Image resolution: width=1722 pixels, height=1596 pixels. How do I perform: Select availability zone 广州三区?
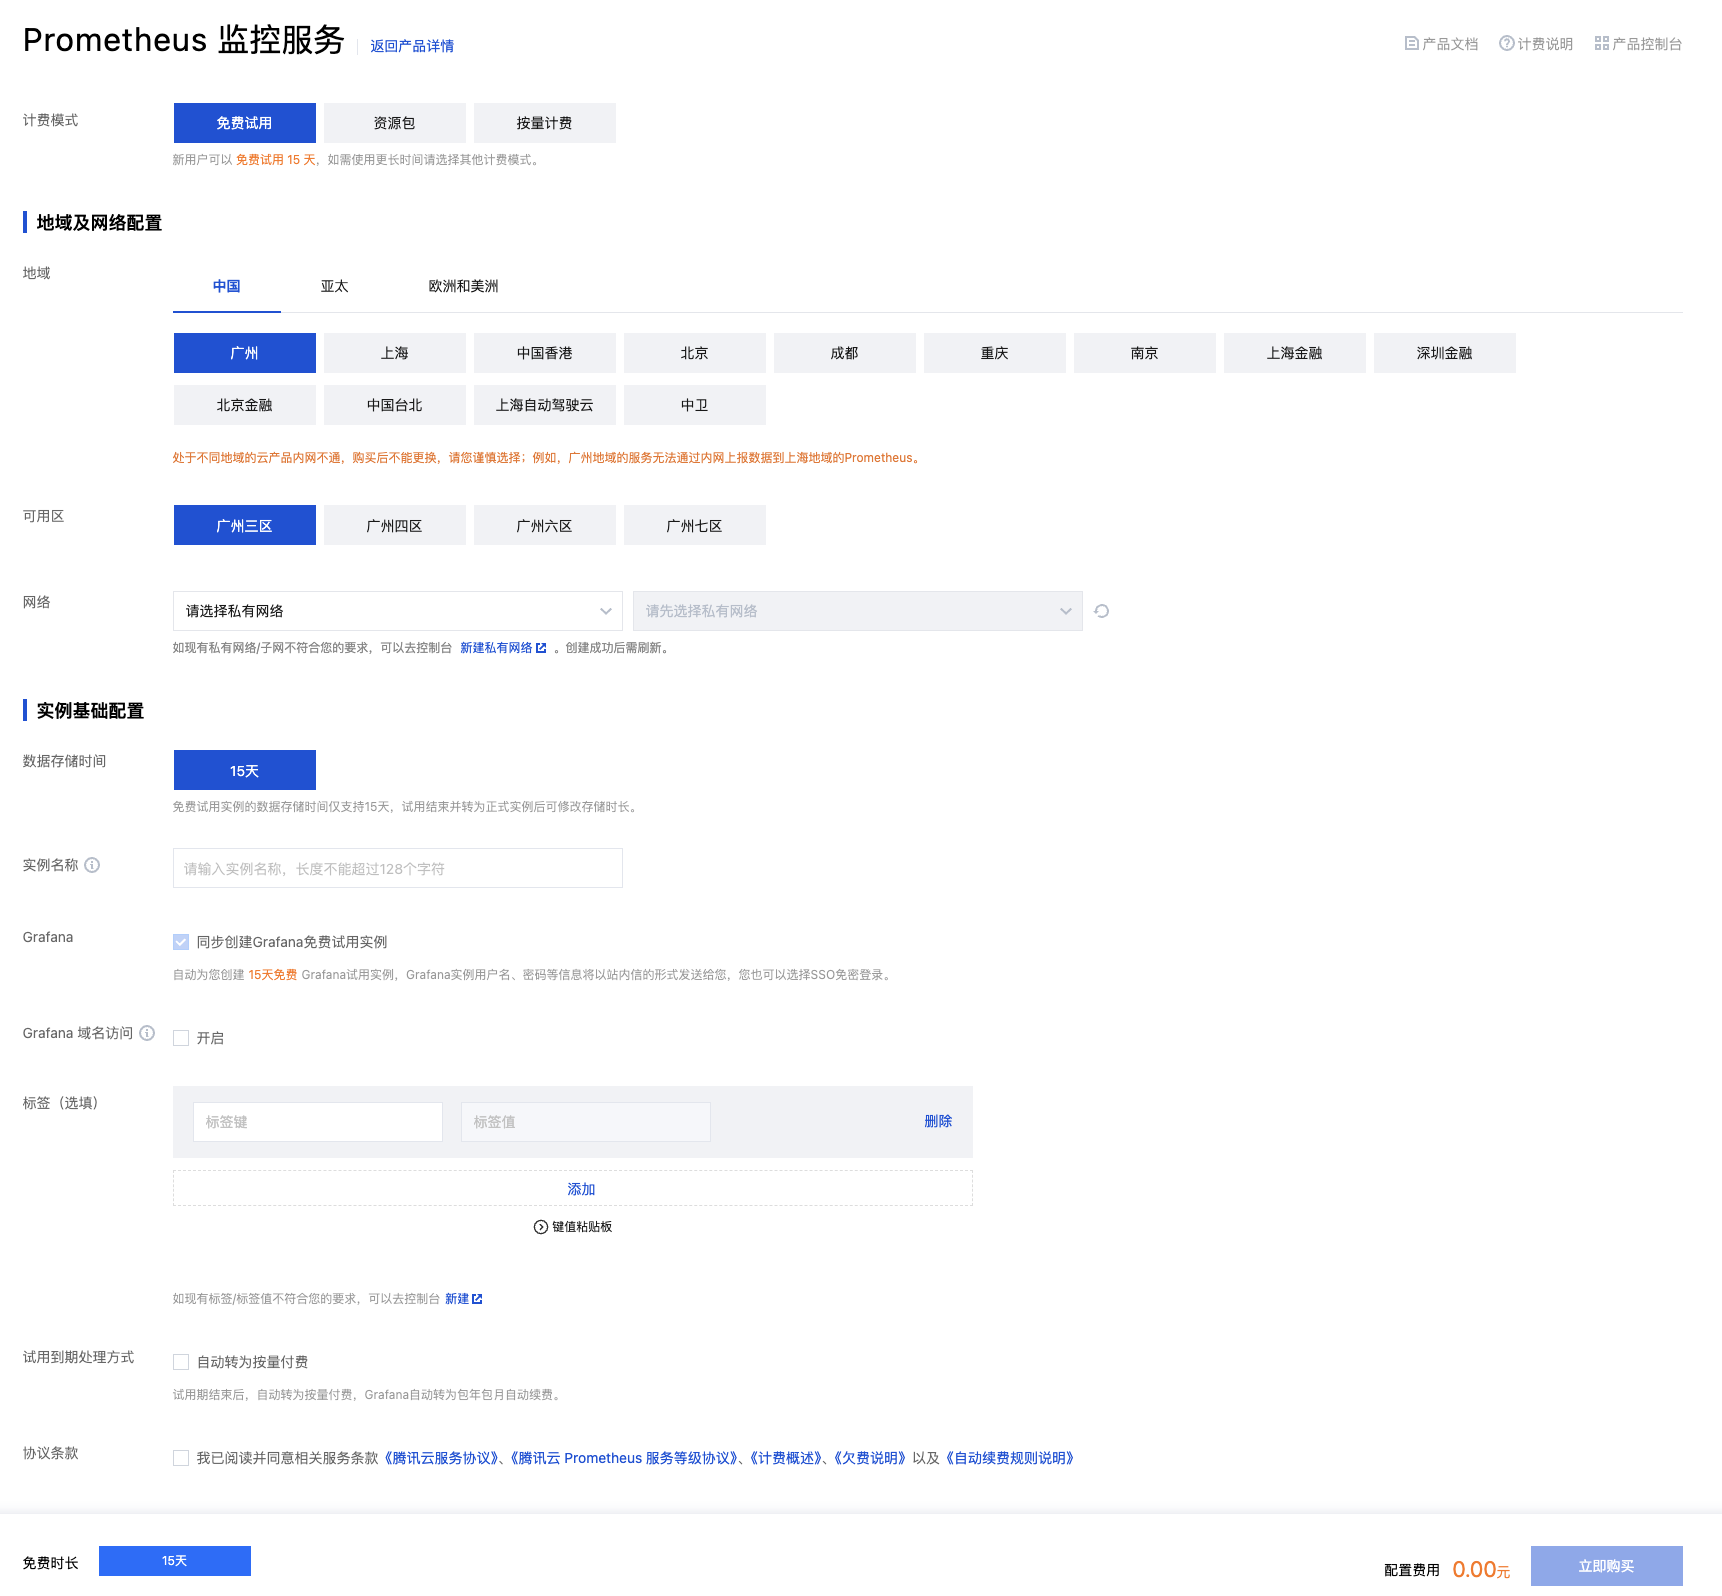(x=245, y=525)
